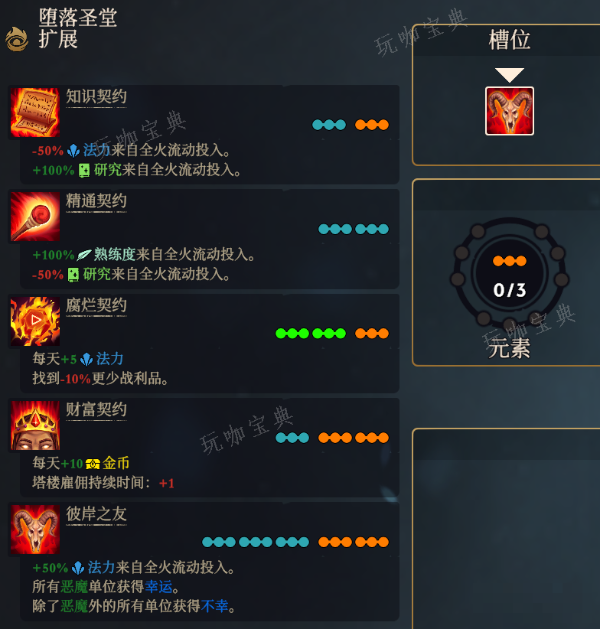Click the 元素 label under the ring
The height and width of the screenshot is (629, 600).
(x=509, y=348)
